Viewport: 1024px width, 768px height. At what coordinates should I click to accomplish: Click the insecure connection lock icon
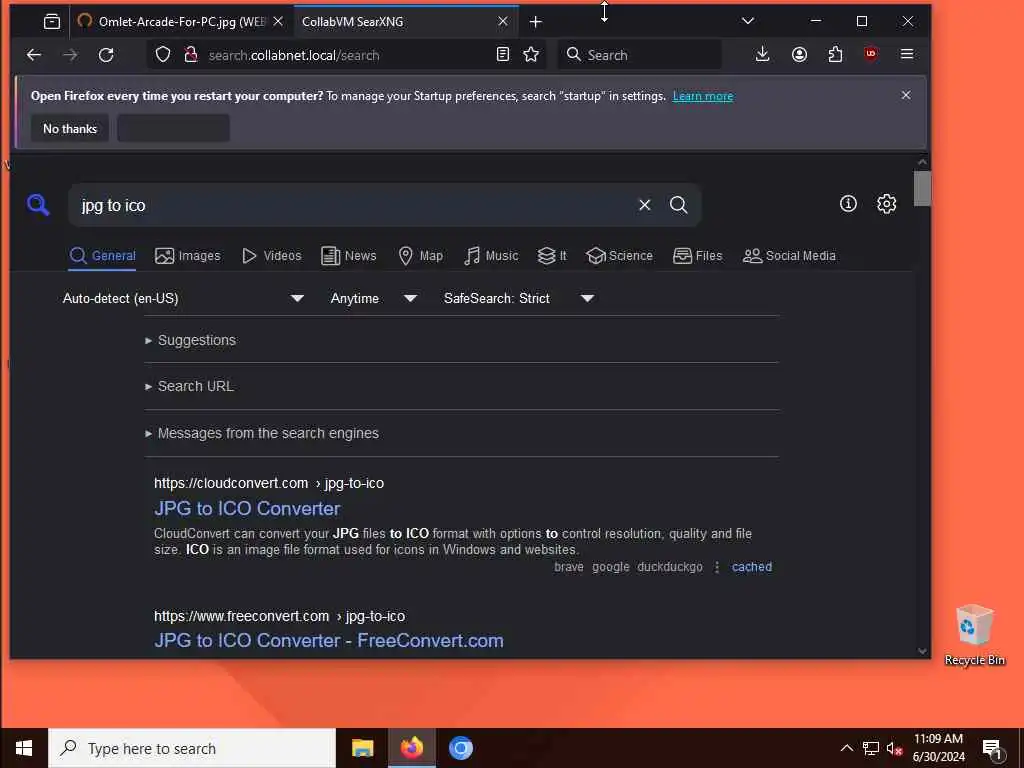tap(190, 55)
